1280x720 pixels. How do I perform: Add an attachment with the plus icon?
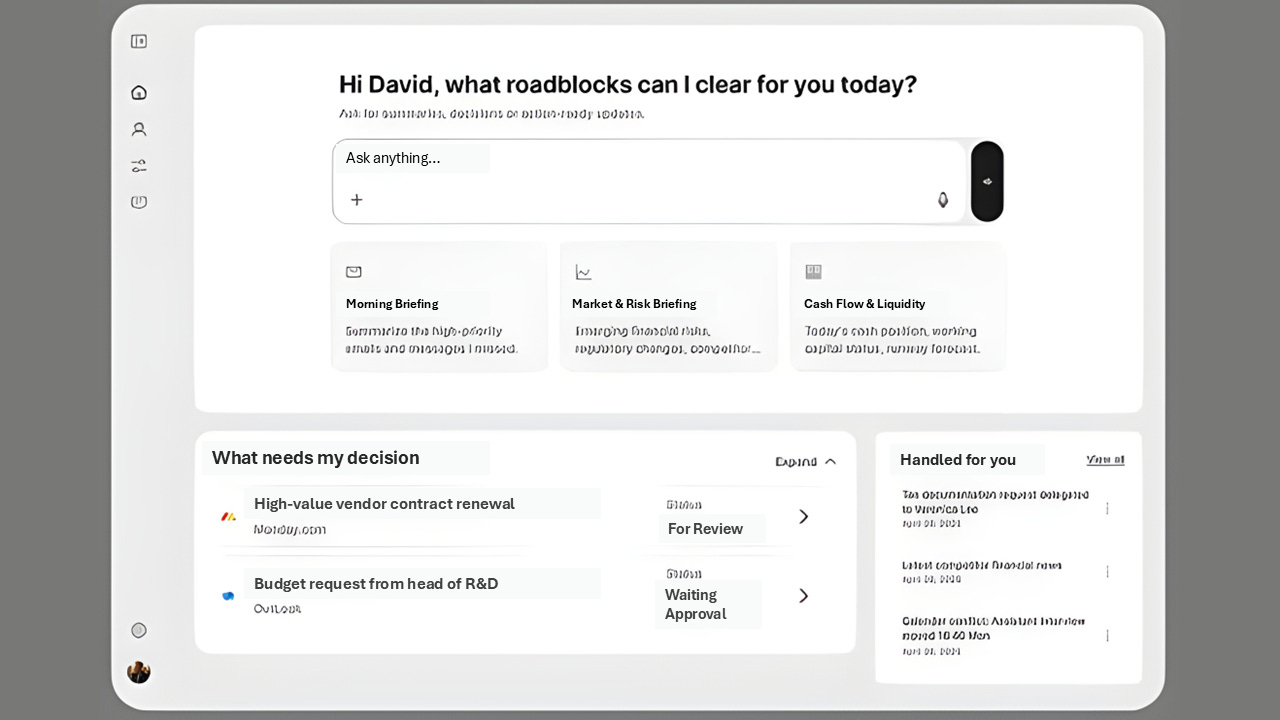click(356, 200)
